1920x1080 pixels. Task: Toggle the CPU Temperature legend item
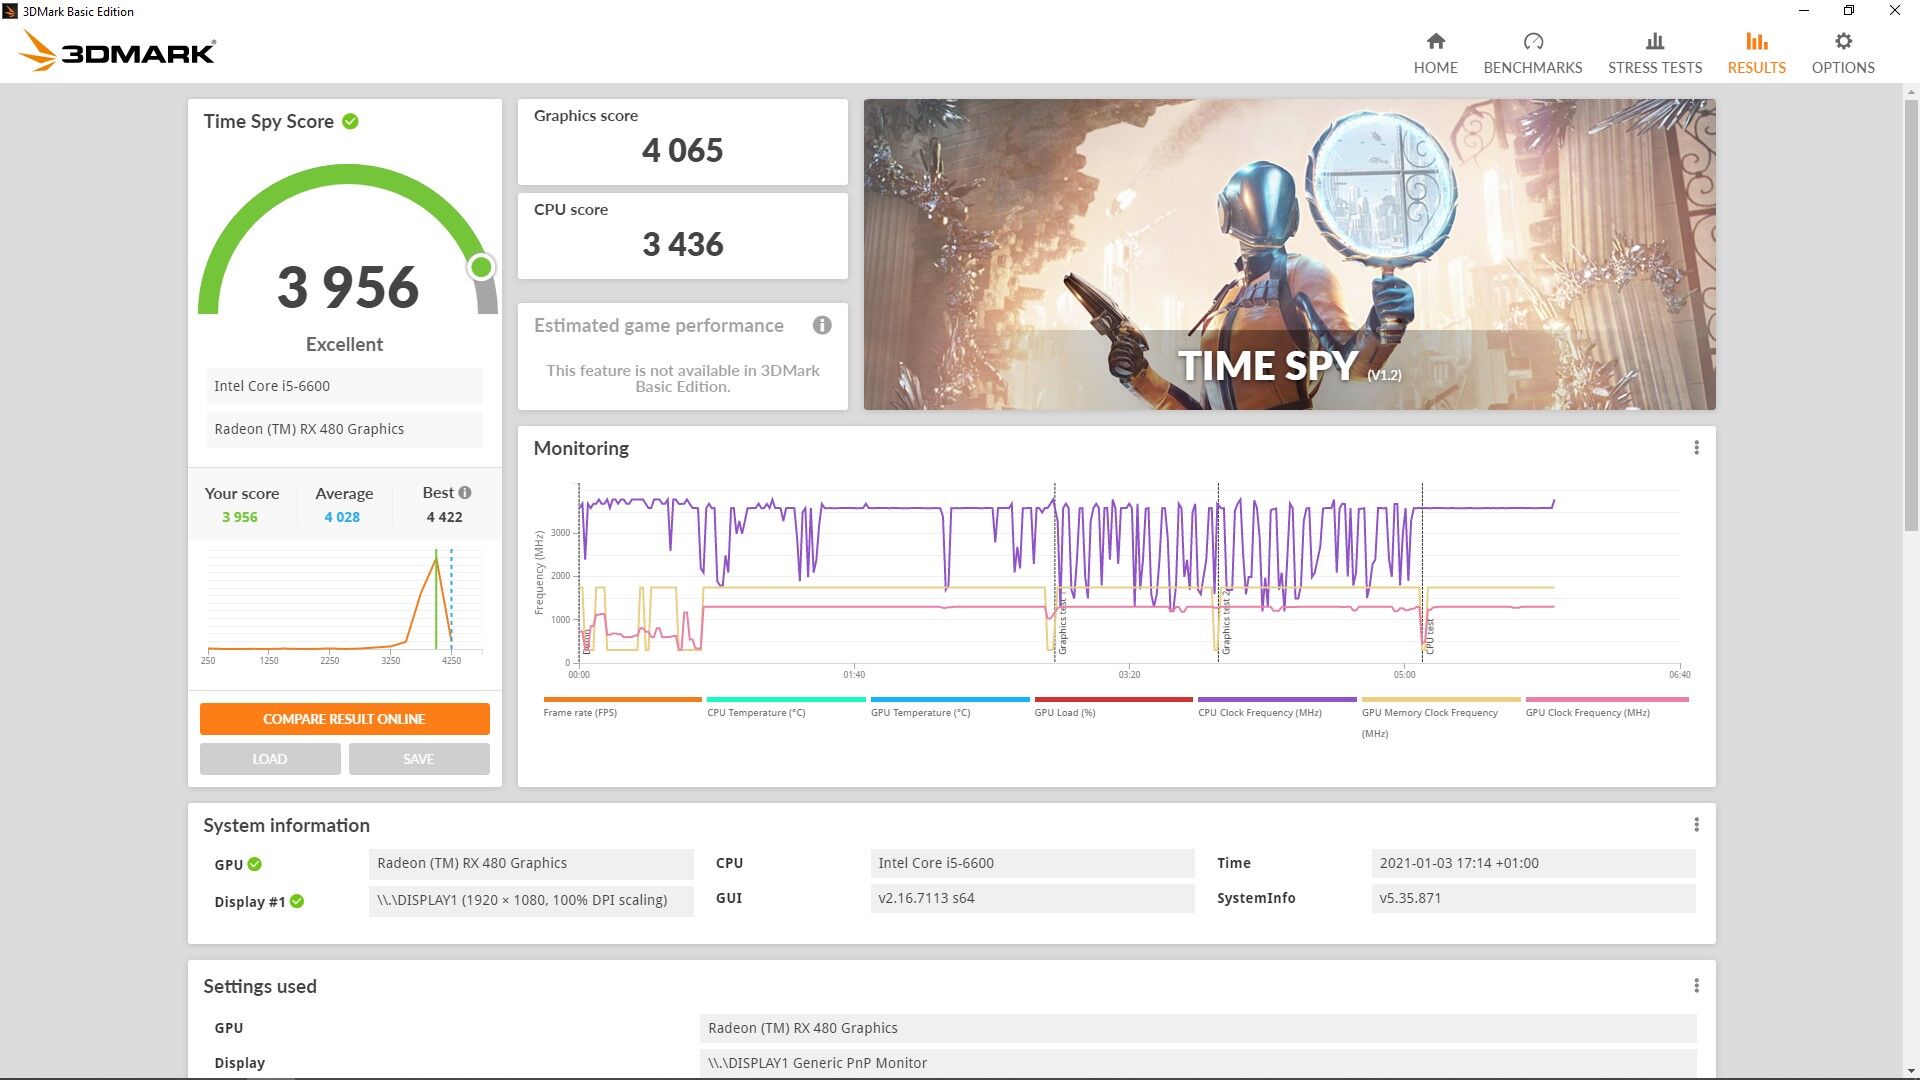[x=785, y=708]
